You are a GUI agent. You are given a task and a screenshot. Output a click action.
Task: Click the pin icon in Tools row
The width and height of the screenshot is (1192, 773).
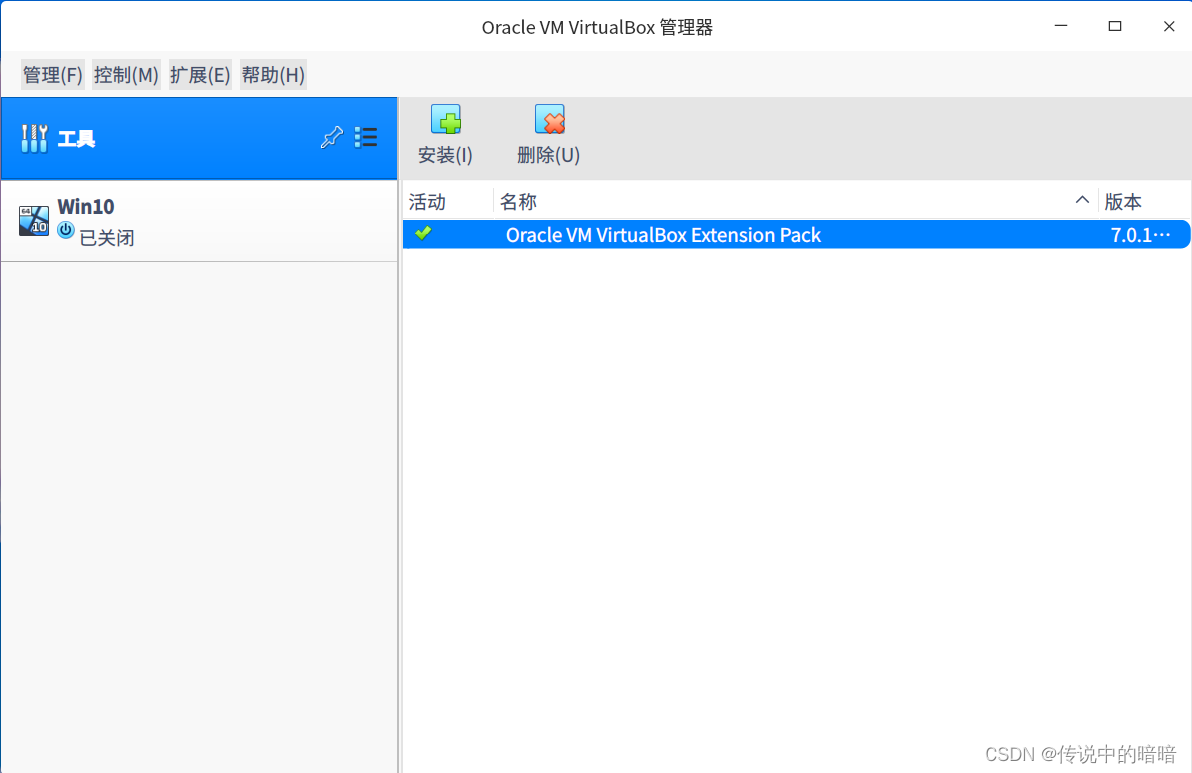click(331, 138)
